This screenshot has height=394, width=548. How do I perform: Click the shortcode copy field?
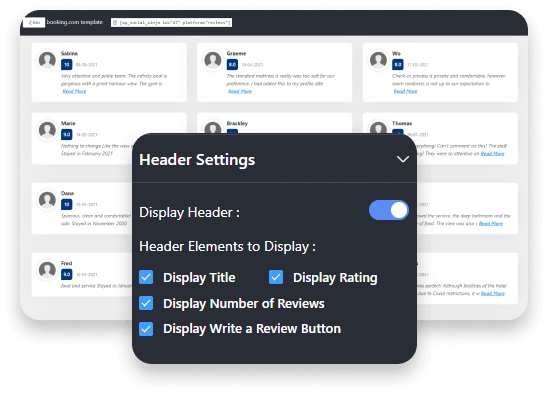(x=171, y=23)
